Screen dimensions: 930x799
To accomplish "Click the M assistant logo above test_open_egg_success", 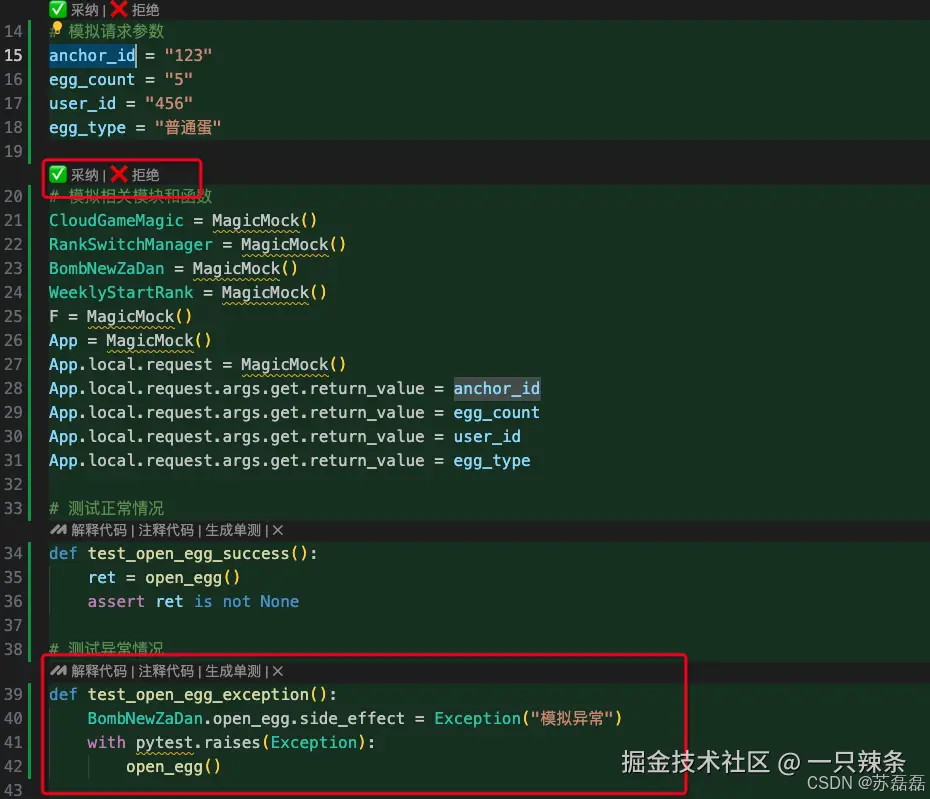I will click(60, 530).
